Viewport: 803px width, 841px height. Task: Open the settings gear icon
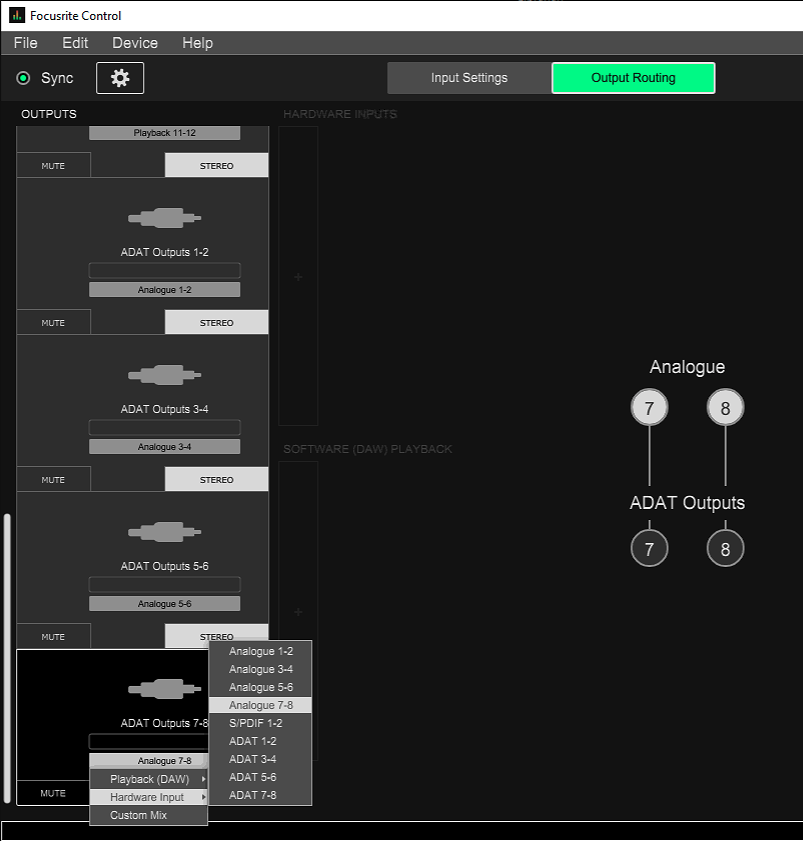(x=120, y=78)
